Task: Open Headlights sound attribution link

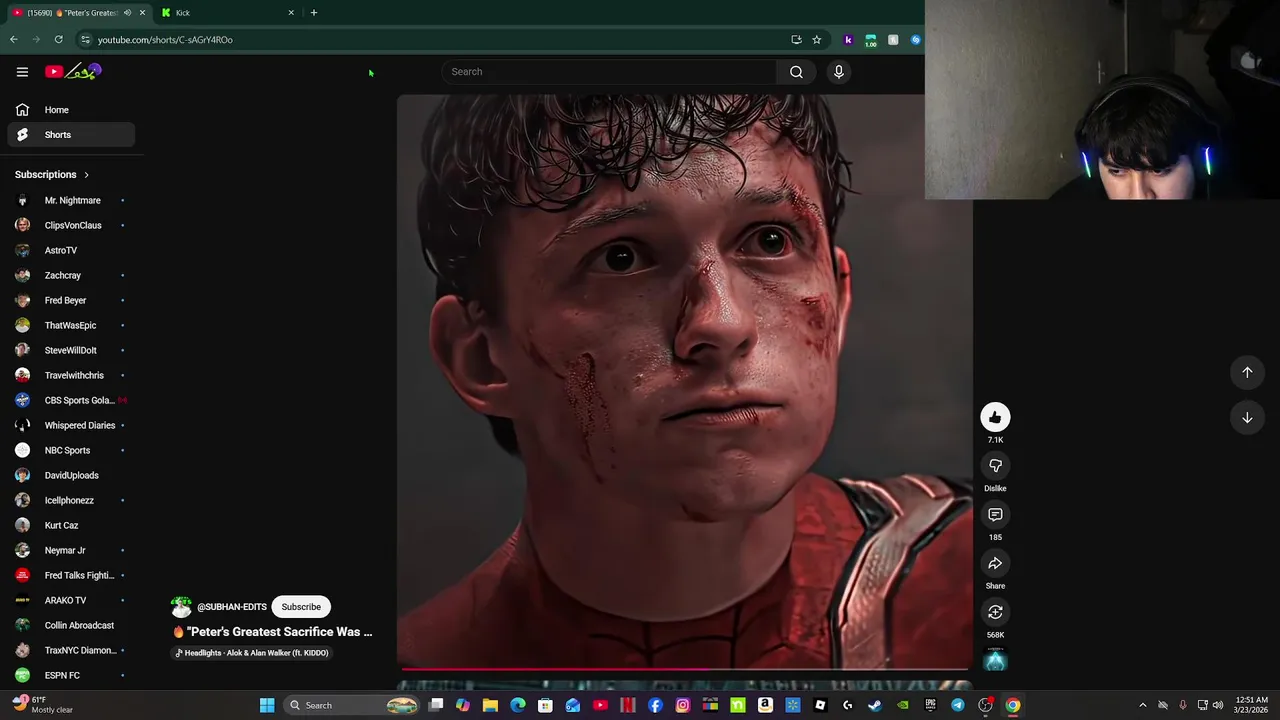Action: 252,653
